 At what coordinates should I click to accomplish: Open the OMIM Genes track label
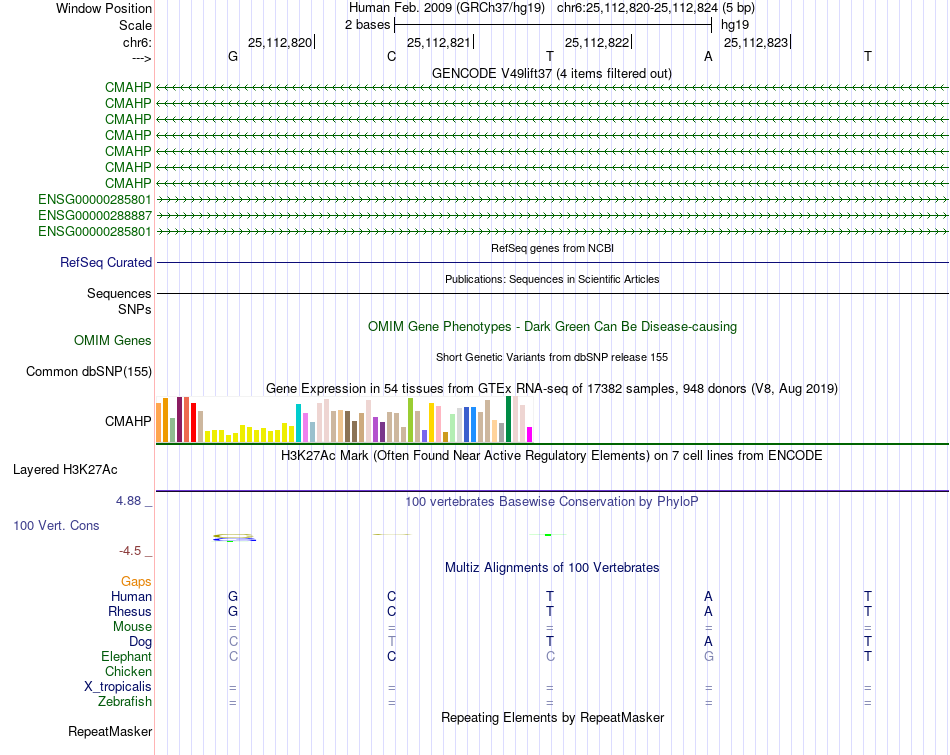(113, 341)
